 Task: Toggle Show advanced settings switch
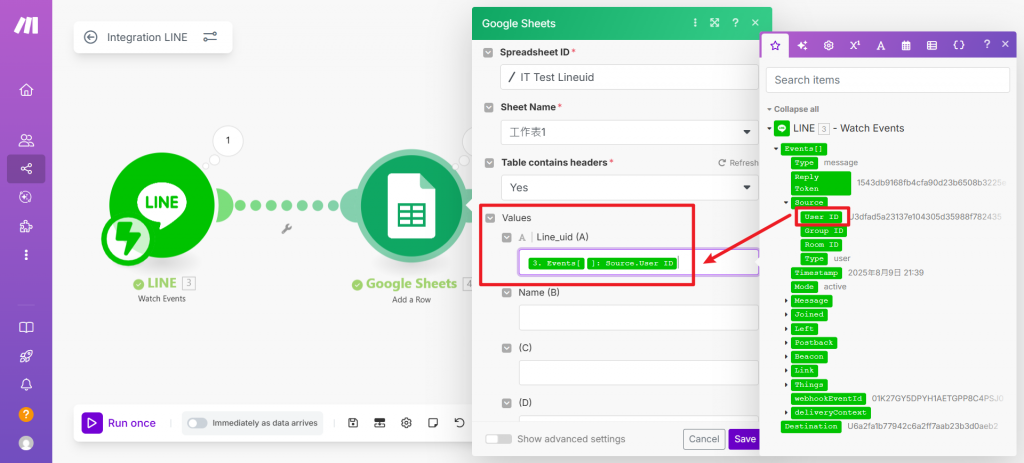(x=498, y=439)
